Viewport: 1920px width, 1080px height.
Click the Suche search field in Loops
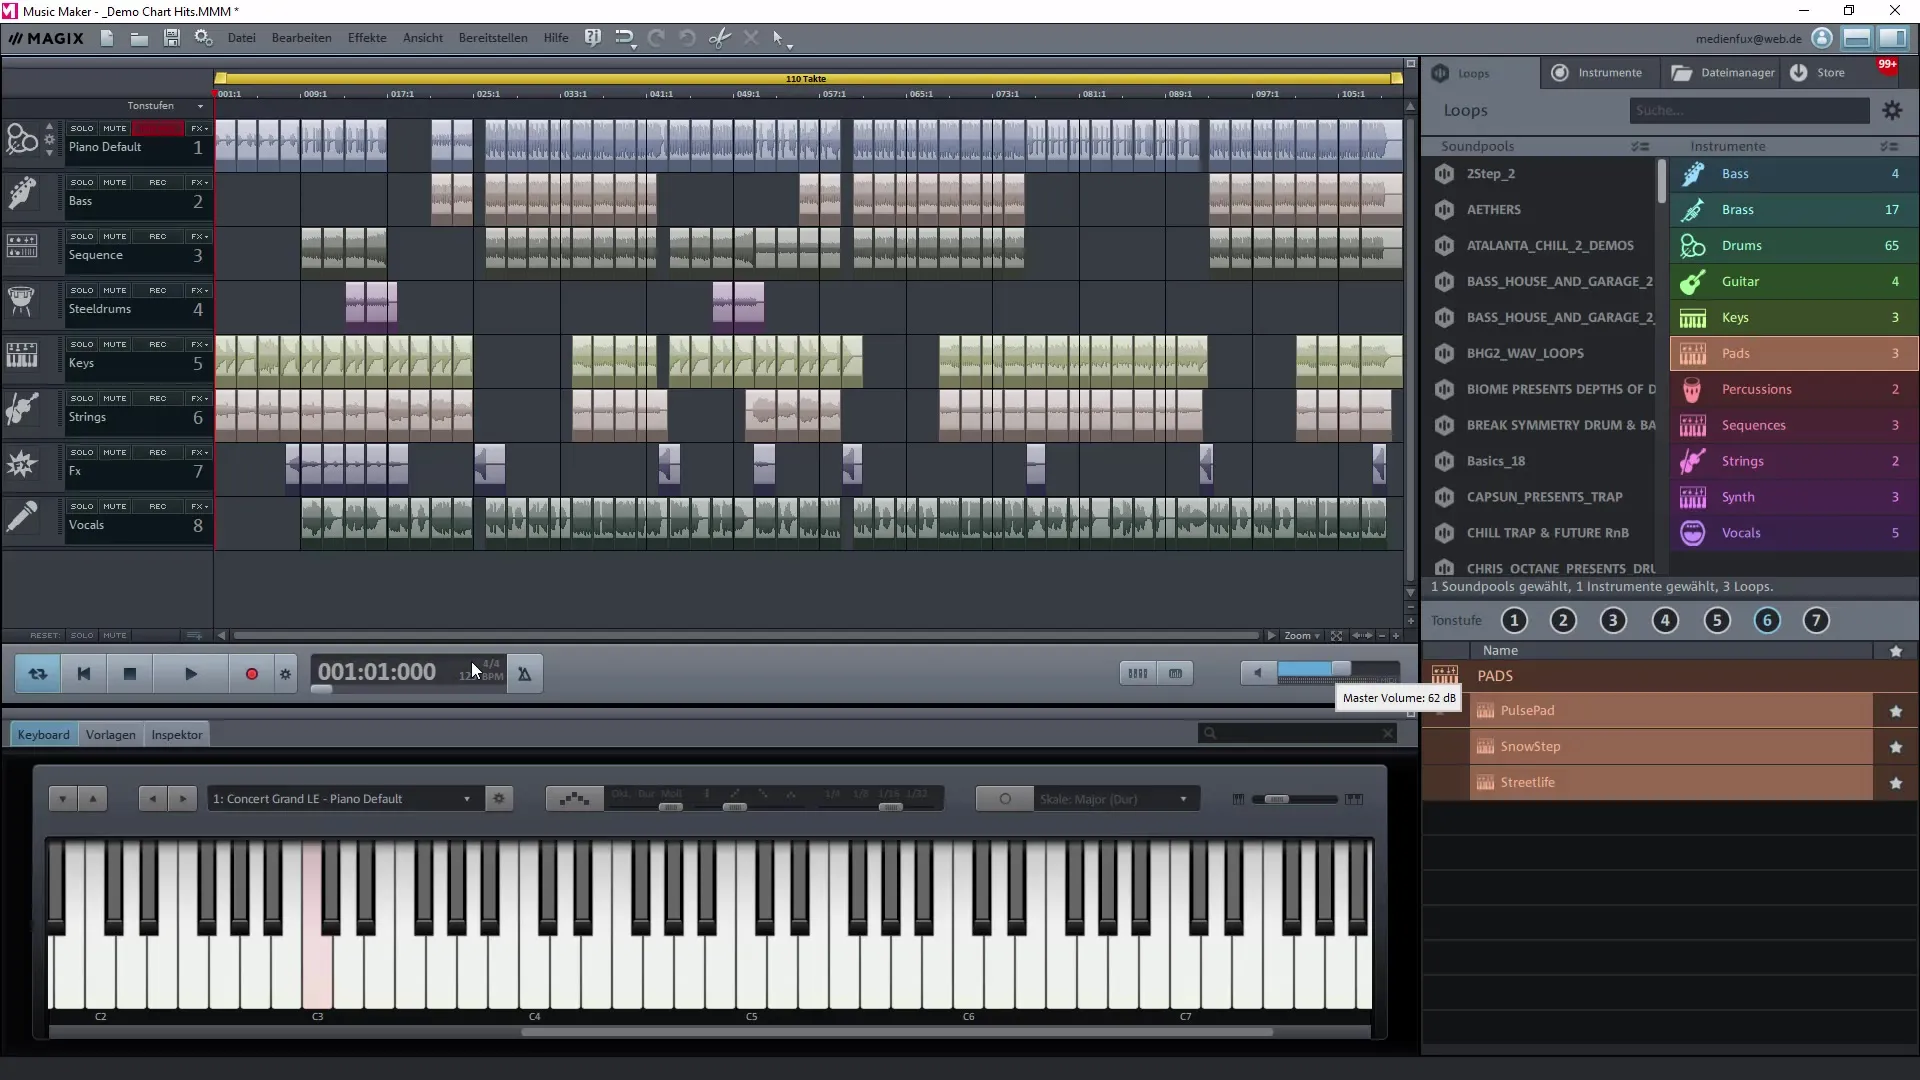click(x=1749, y=111)
